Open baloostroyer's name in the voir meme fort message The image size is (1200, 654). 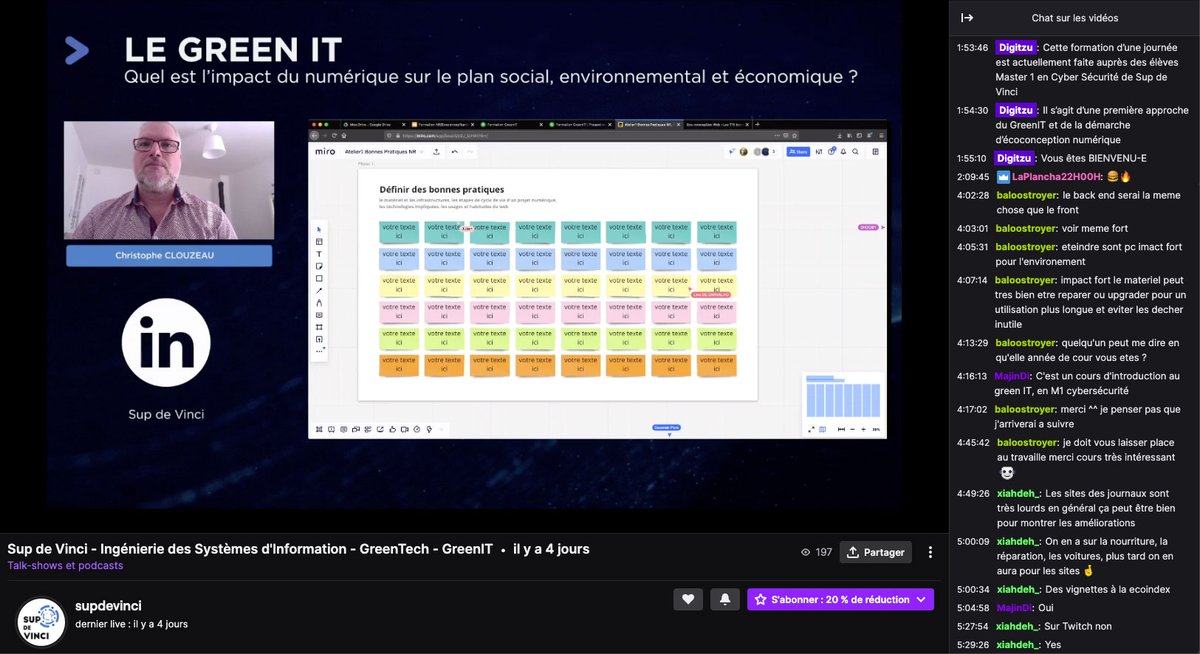click(1026, 229)
